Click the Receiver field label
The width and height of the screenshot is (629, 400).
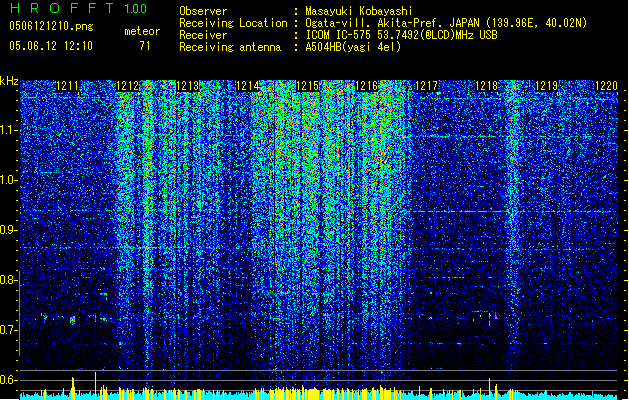[x=203, y=35]
